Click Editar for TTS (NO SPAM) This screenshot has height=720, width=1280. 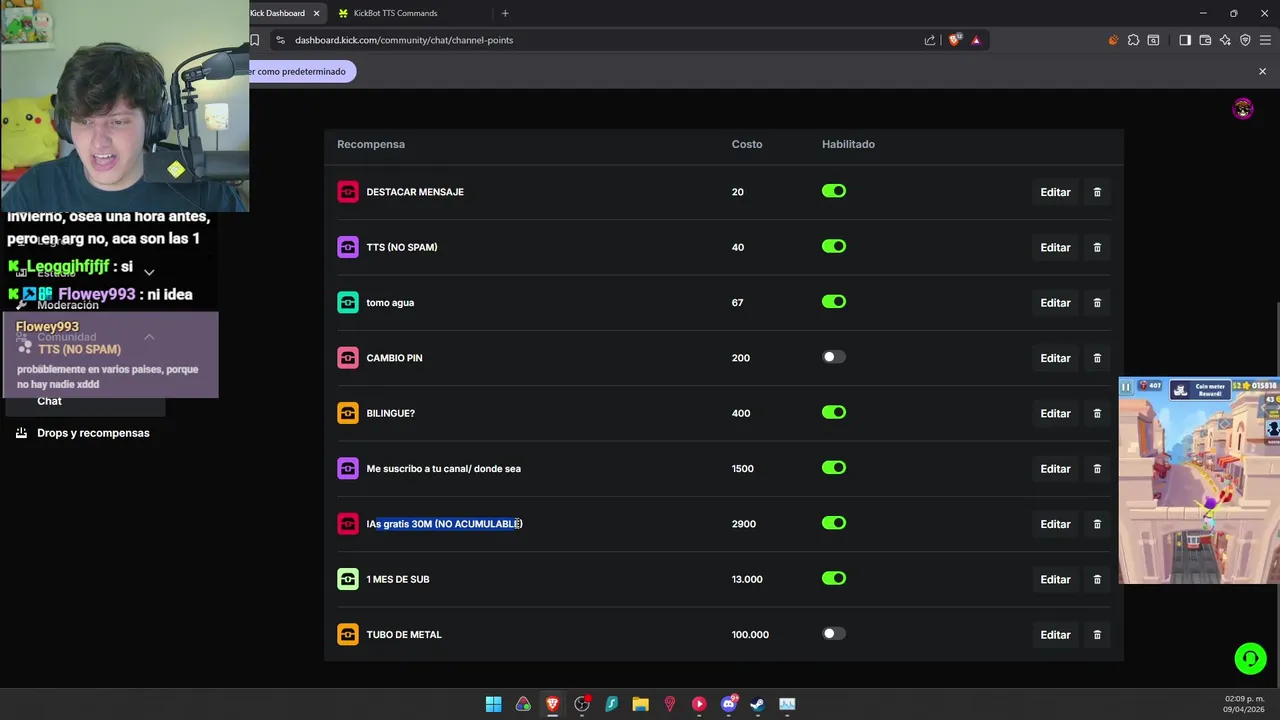(x=1055, y=247)
